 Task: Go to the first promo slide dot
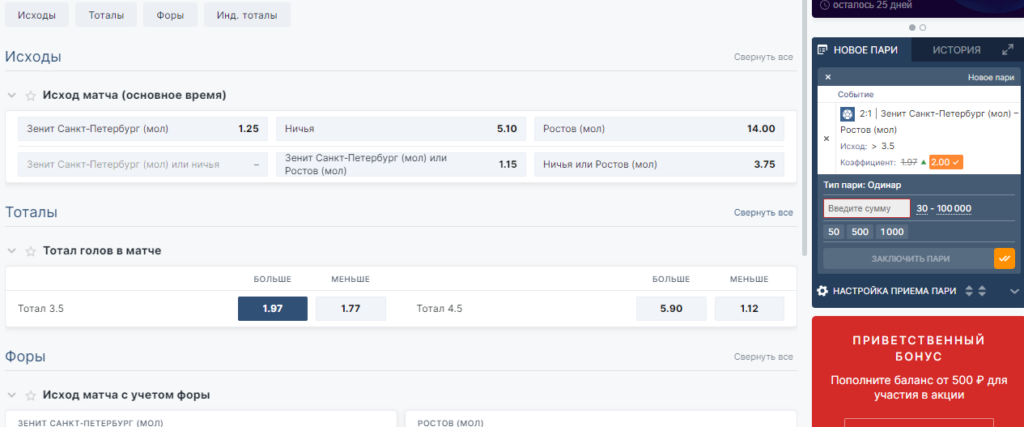click(913, 27)
